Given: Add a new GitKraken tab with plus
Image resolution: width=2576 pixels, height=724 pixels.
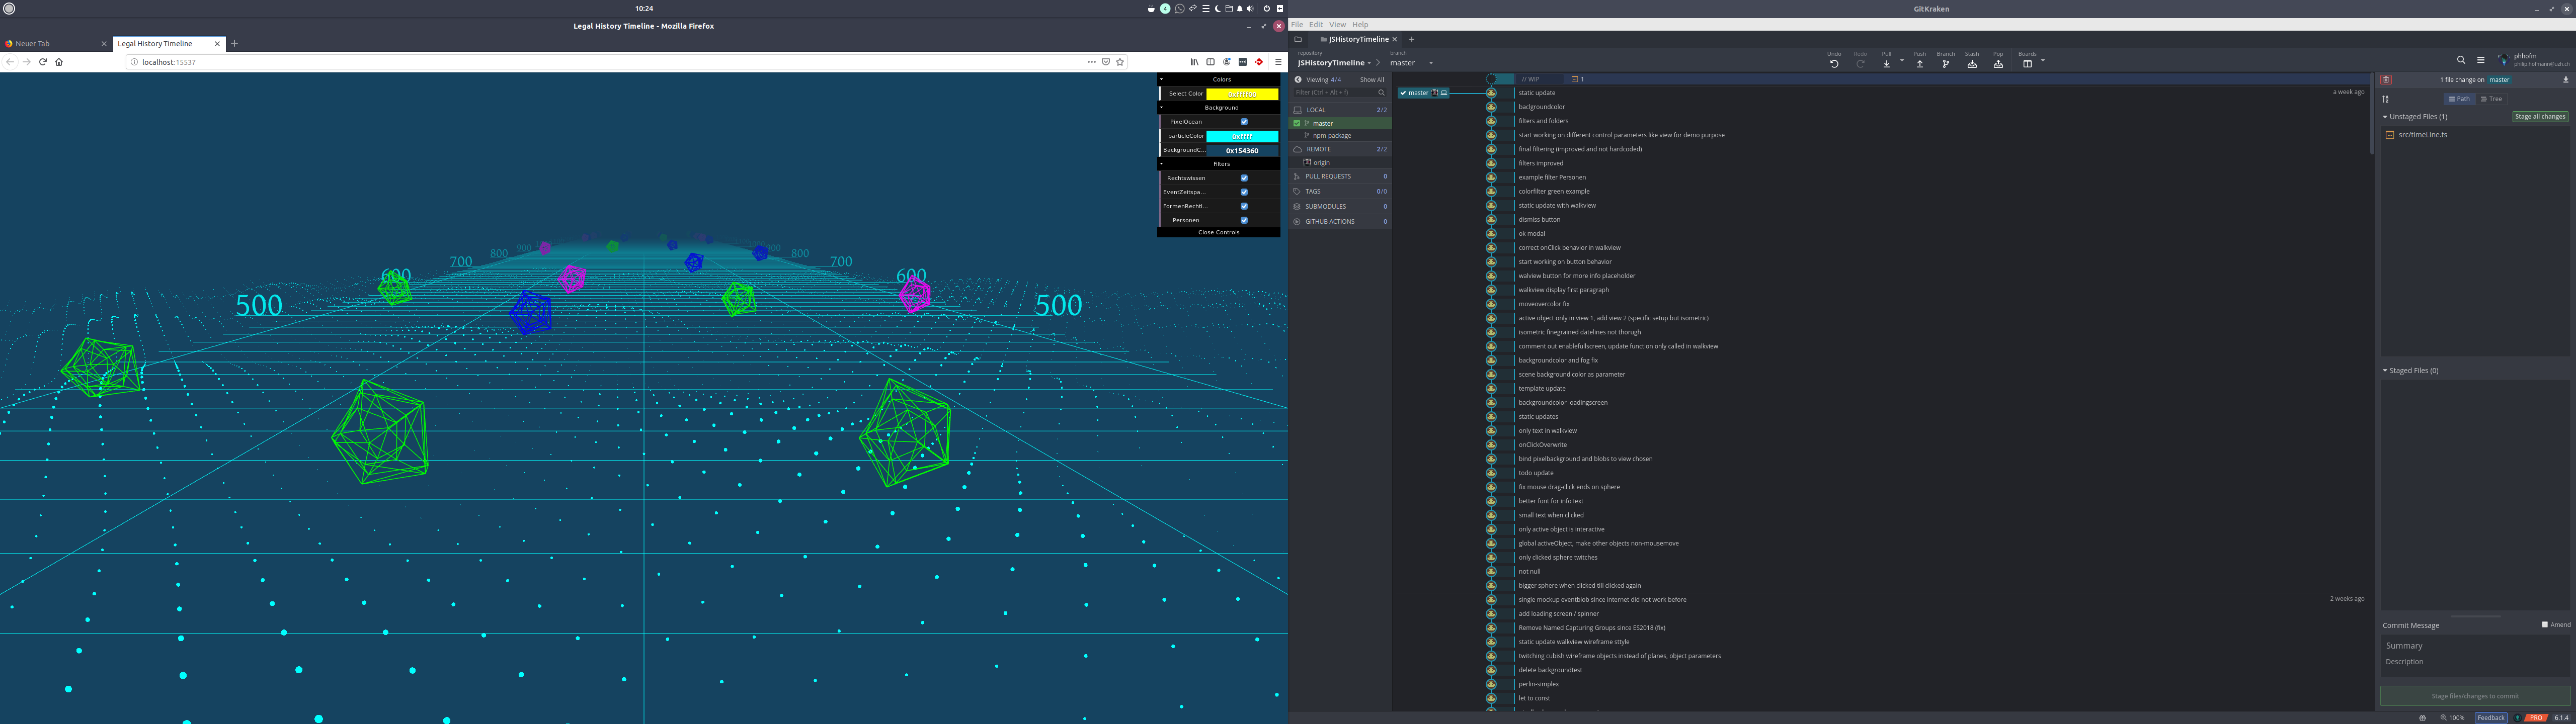Looking at the screenshot, I should [x=1412, y=39].
